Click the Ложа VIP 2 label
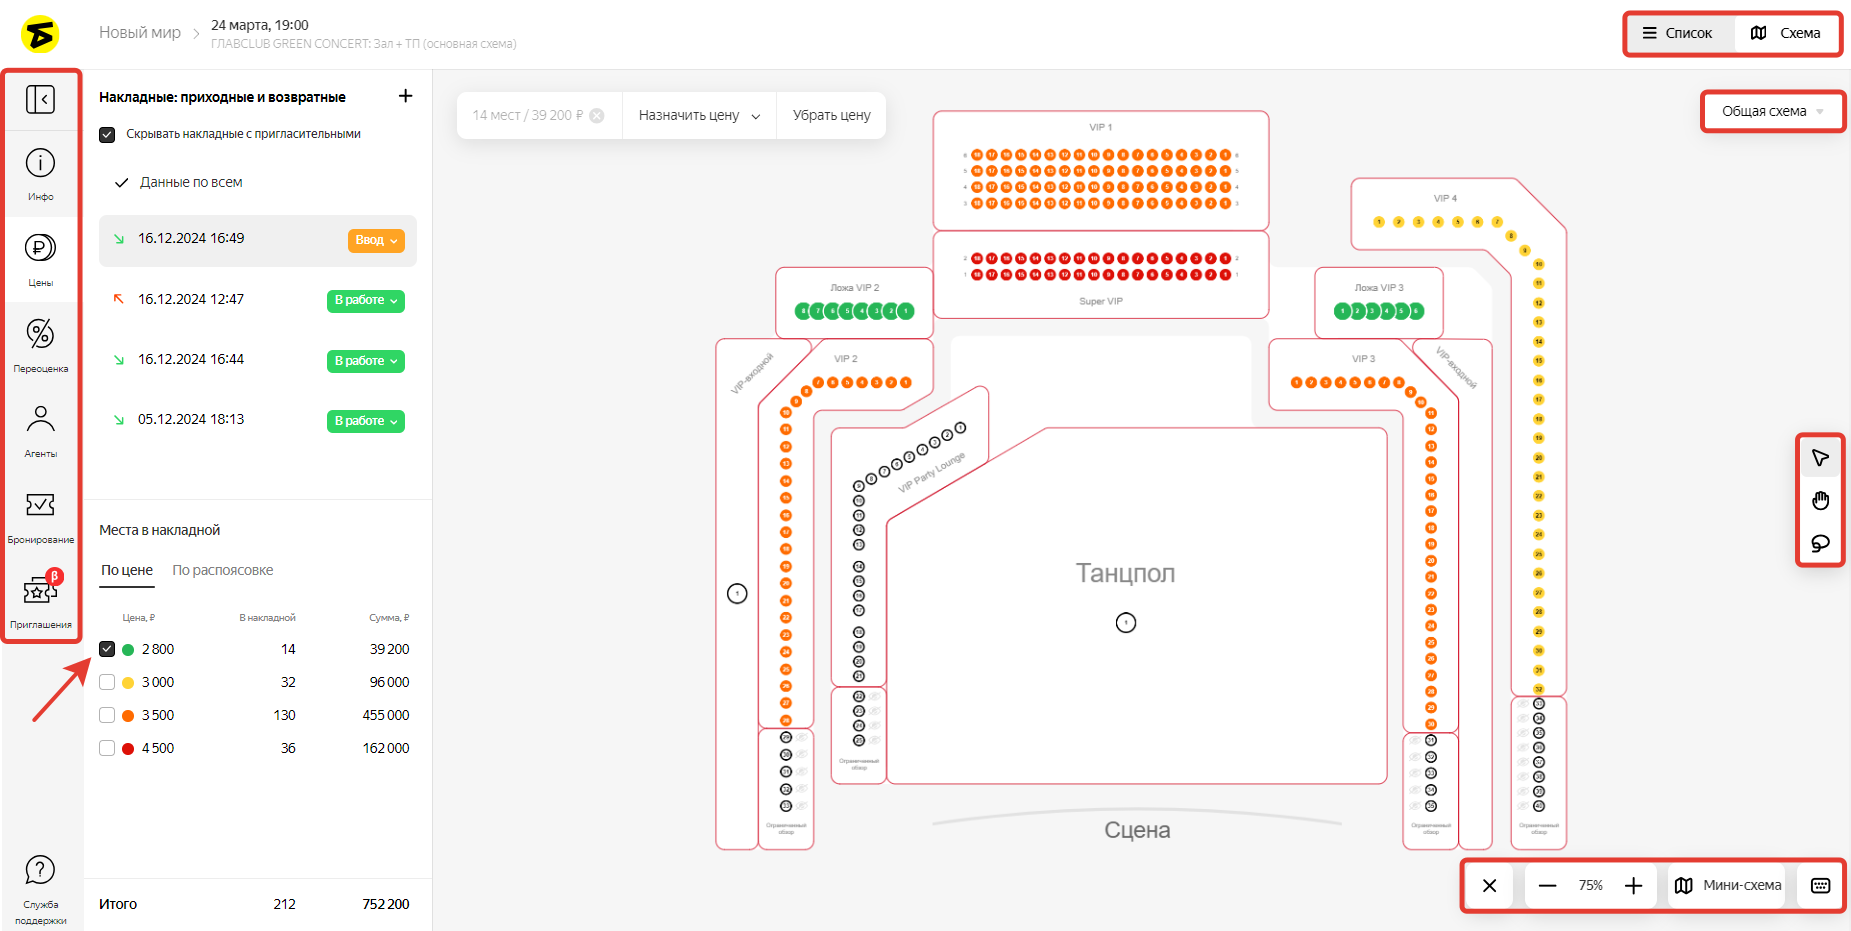The image size is (1851, 931). pos(855,288)
